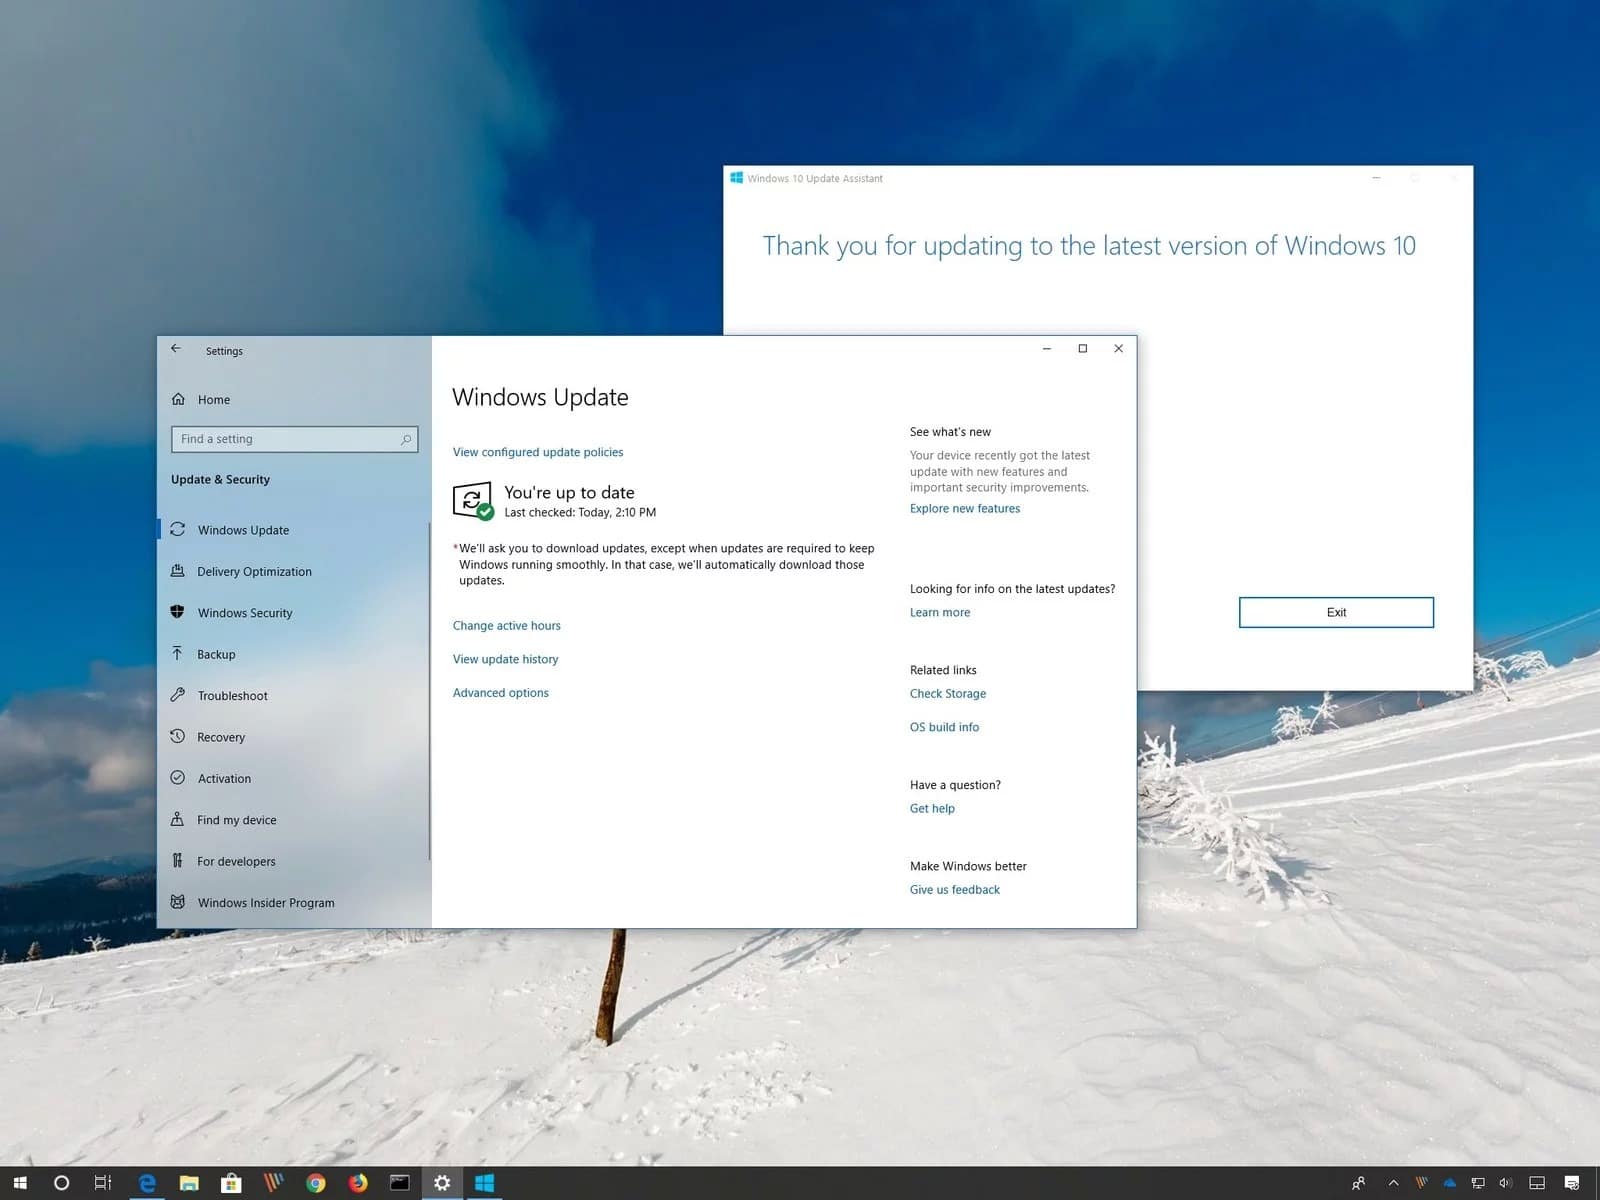Click the Settings sidebar scrollbar
This screenshot has height=1200, width=1600.
[x=429, y=690]
